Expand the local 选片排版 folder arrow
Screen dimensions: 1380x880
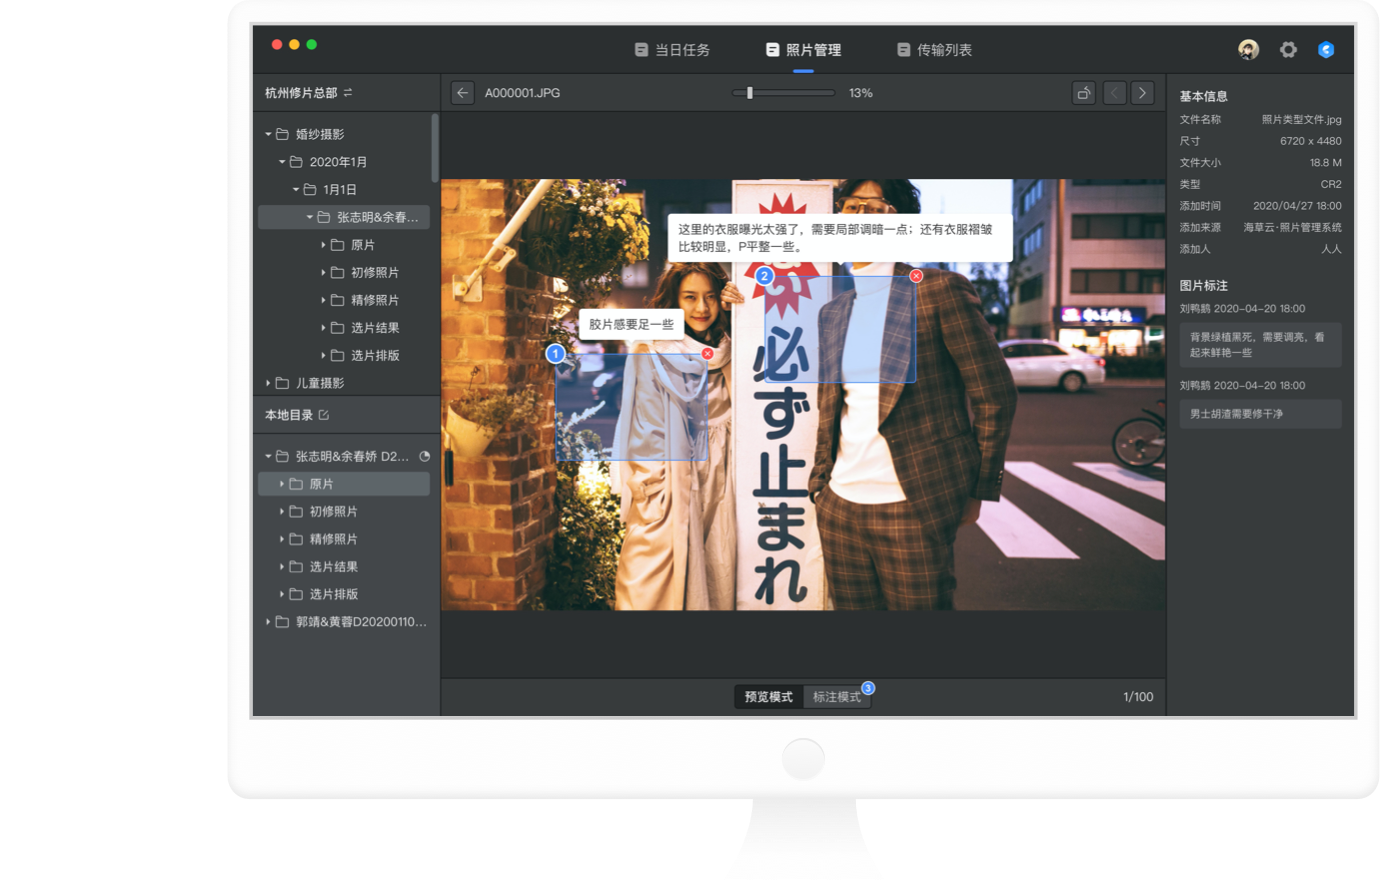click(x=282, y=594)
